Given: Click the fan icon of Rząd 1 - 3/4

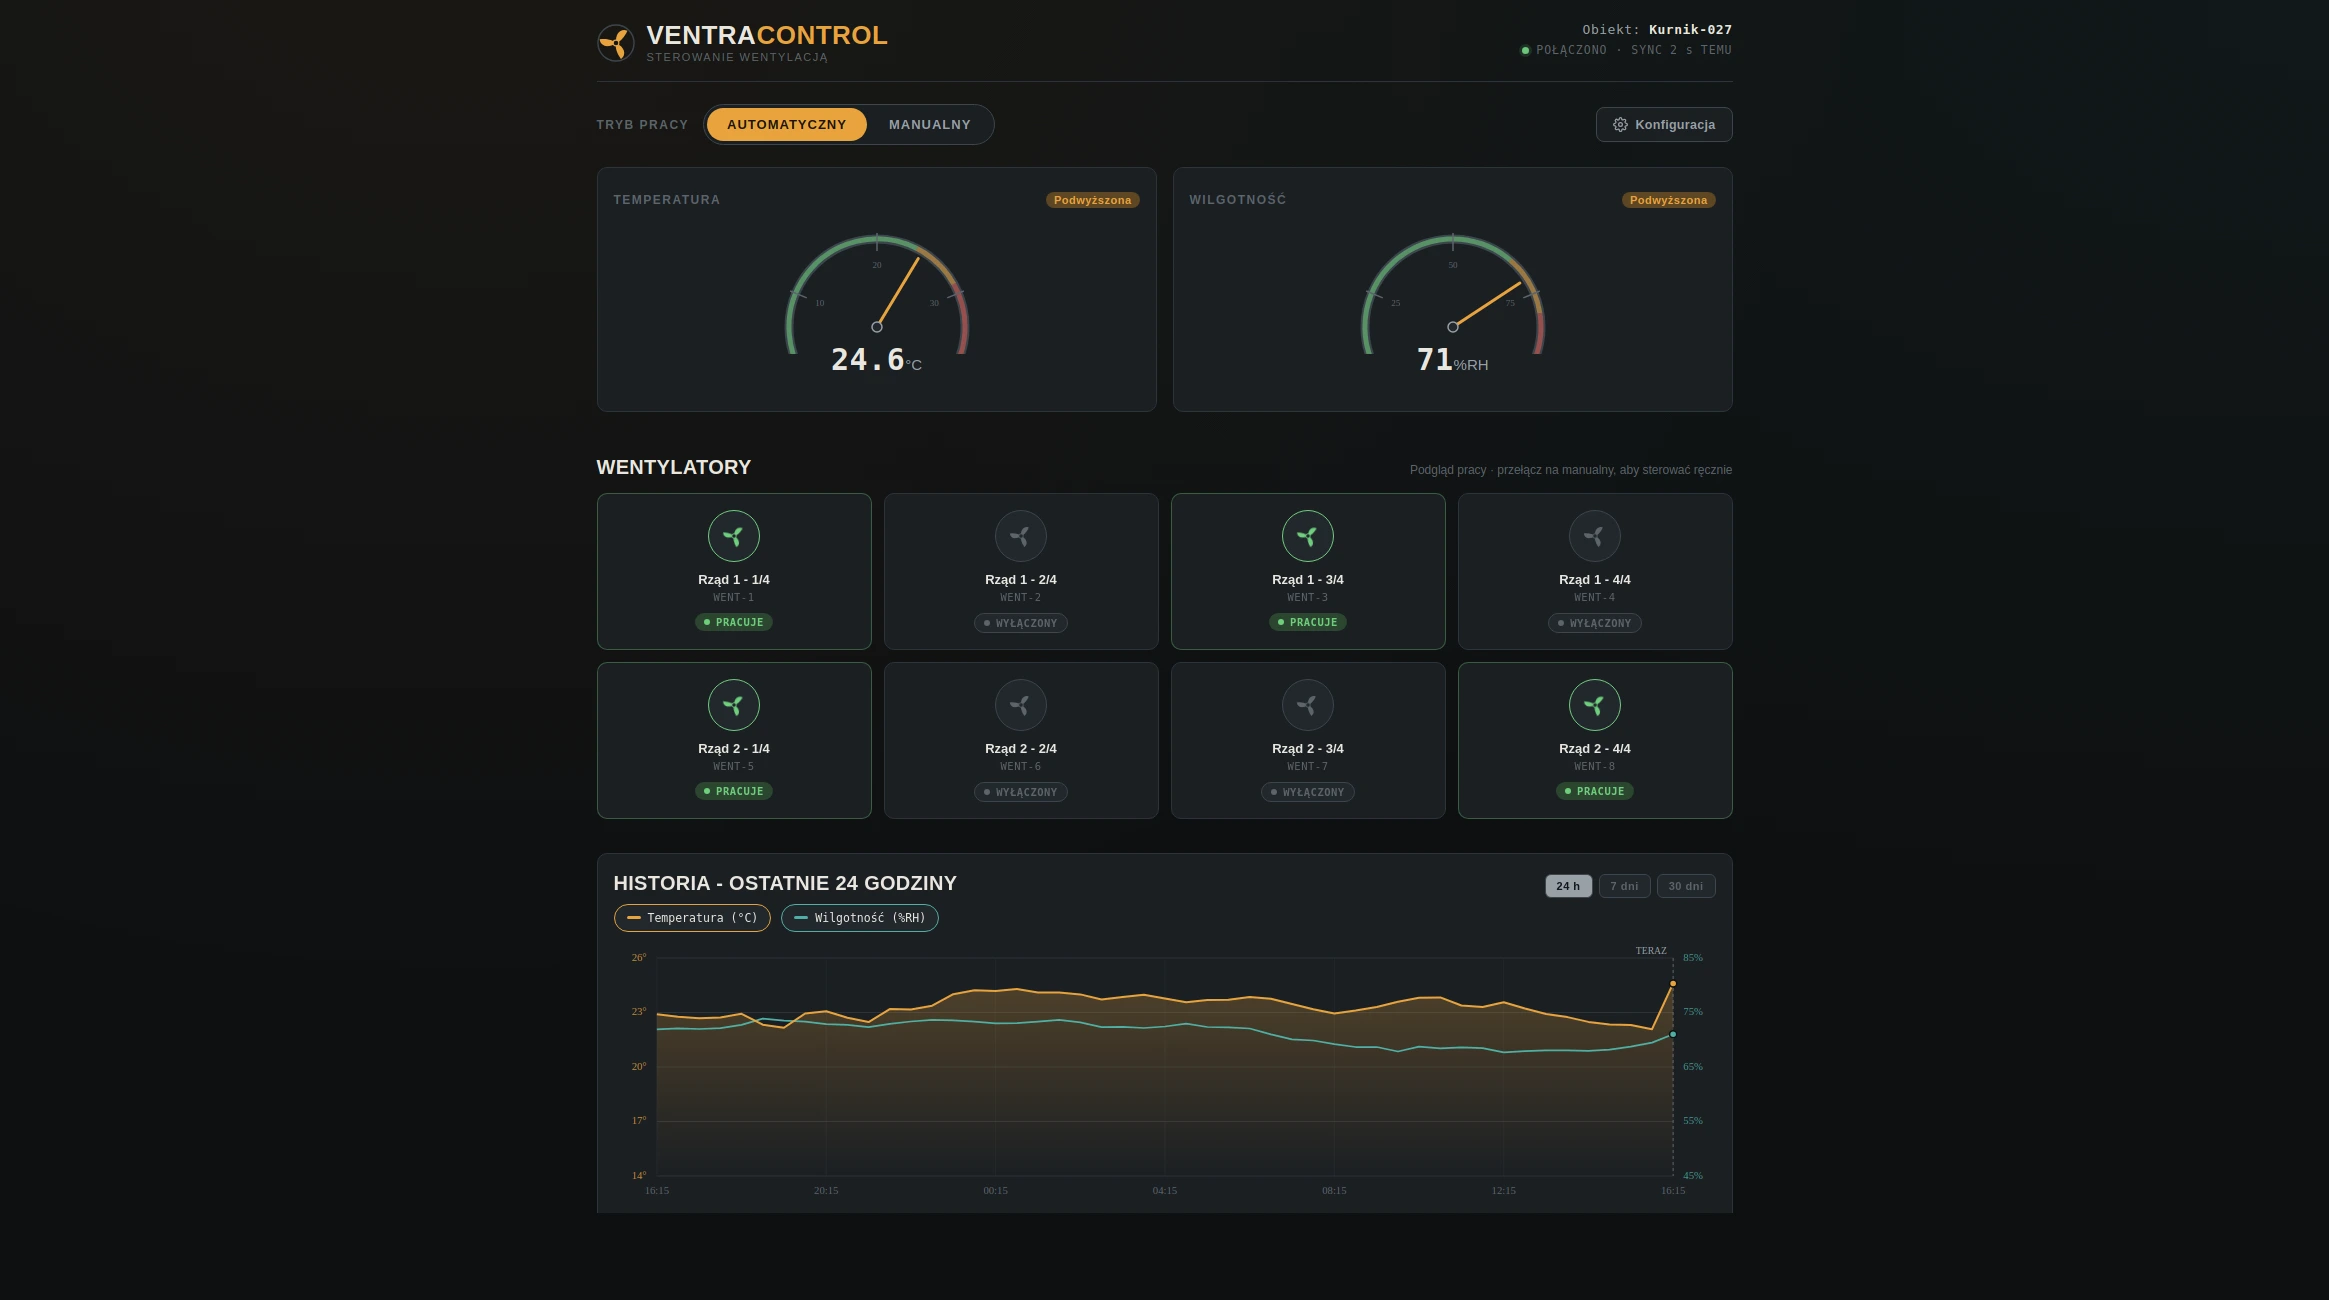Looking at the screenshot, I should coord(1307,536).
